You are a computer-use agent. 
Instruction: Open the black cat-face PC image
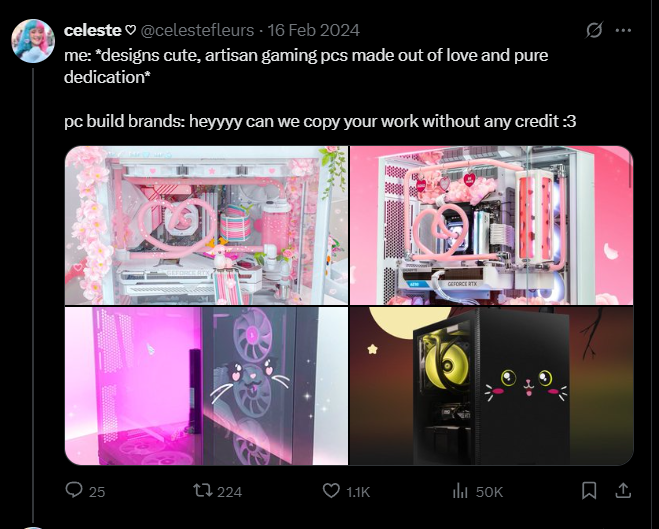(491, 386)
